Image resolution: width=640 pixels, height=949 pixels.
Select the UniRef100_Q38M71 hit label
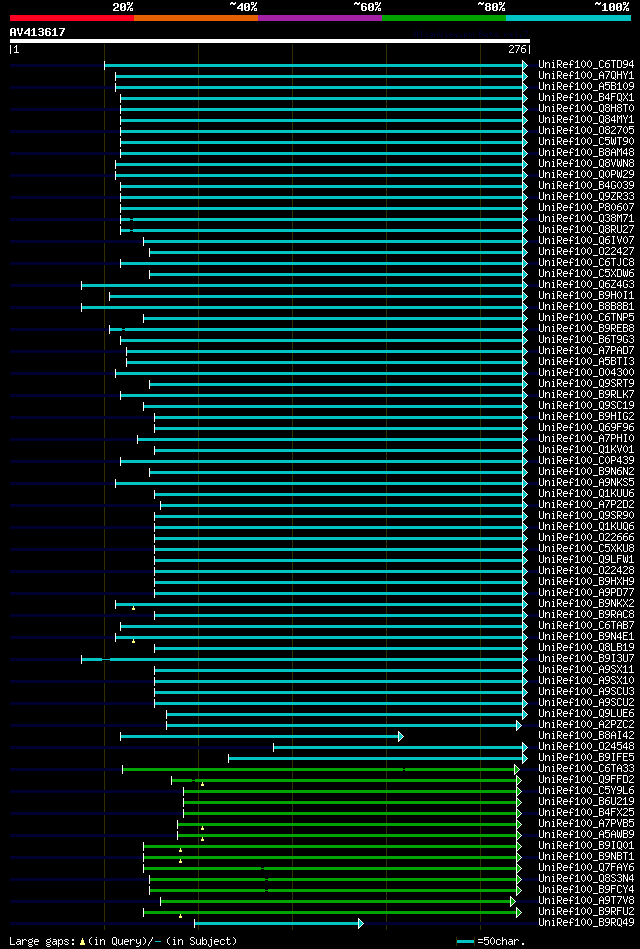[586, 218]
